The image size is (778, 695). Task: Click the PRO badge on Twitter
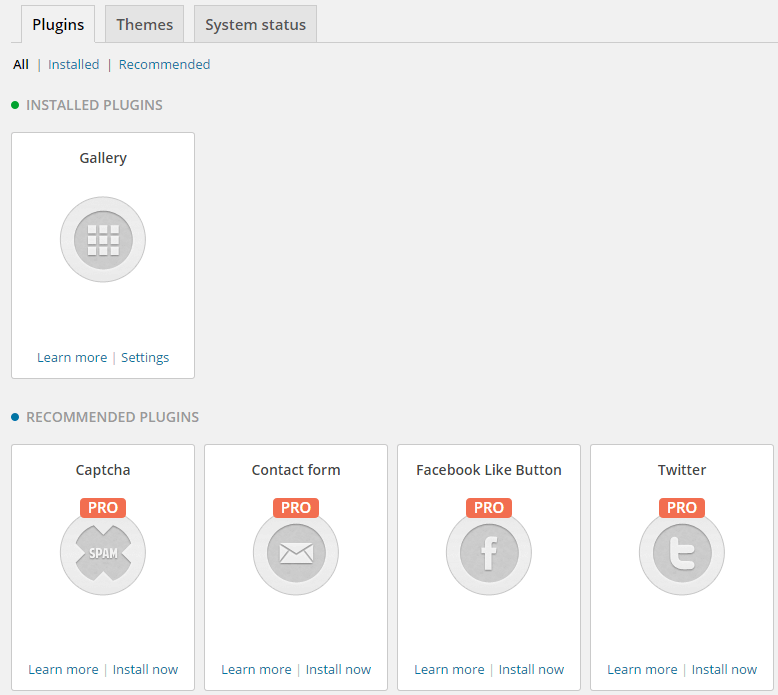click(682, 508)
